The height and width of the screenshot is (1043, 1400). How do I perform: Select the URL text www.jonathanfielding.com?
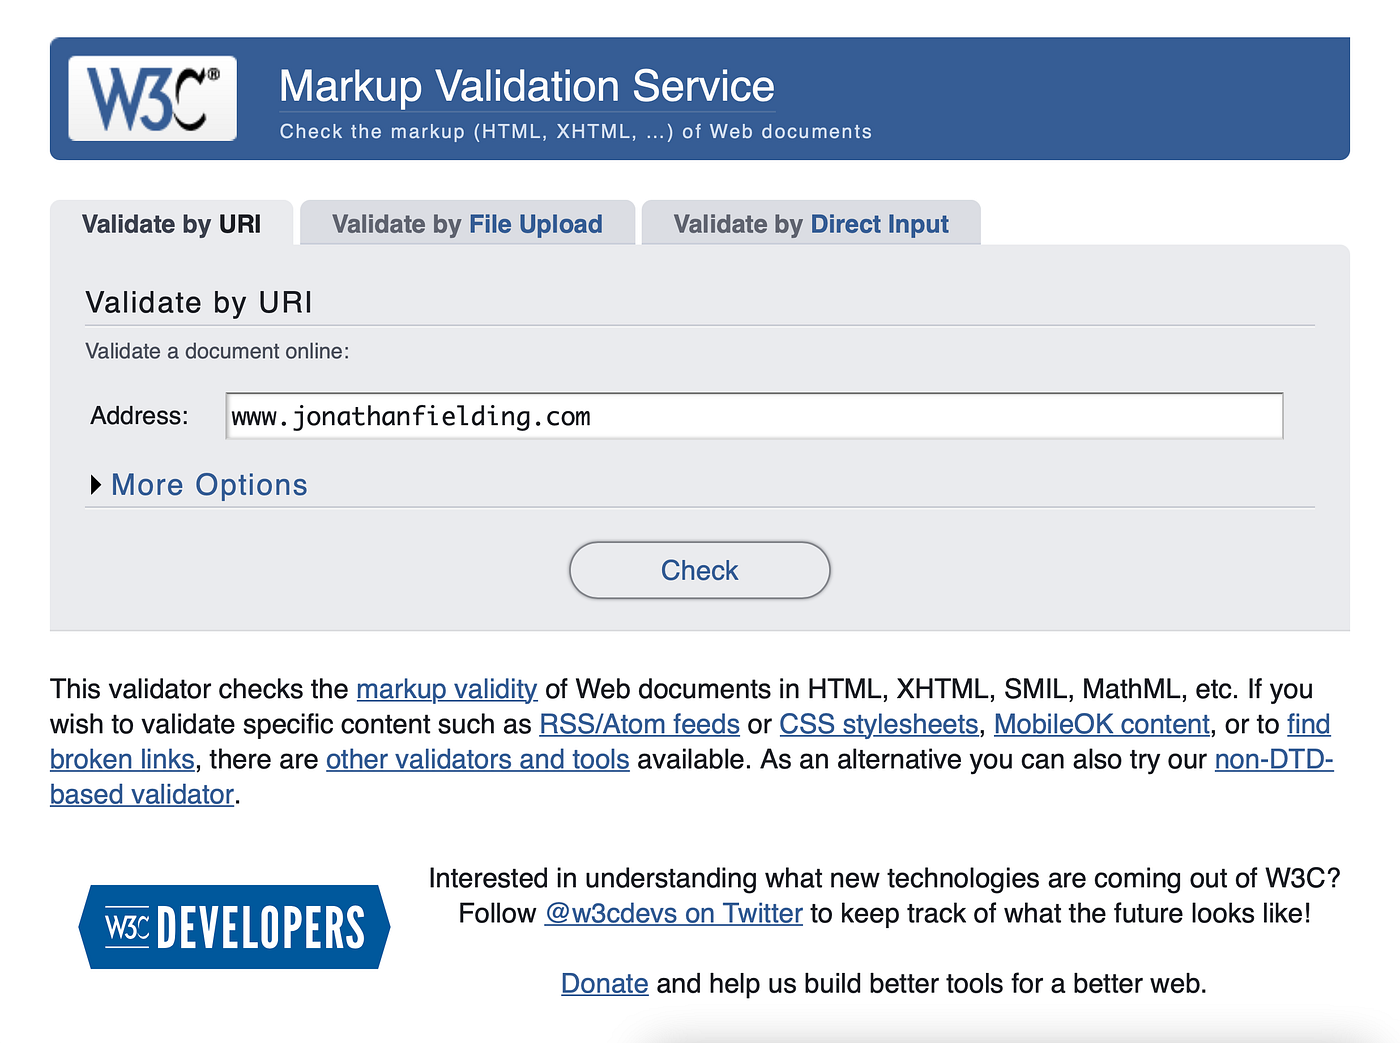(410, 416)
